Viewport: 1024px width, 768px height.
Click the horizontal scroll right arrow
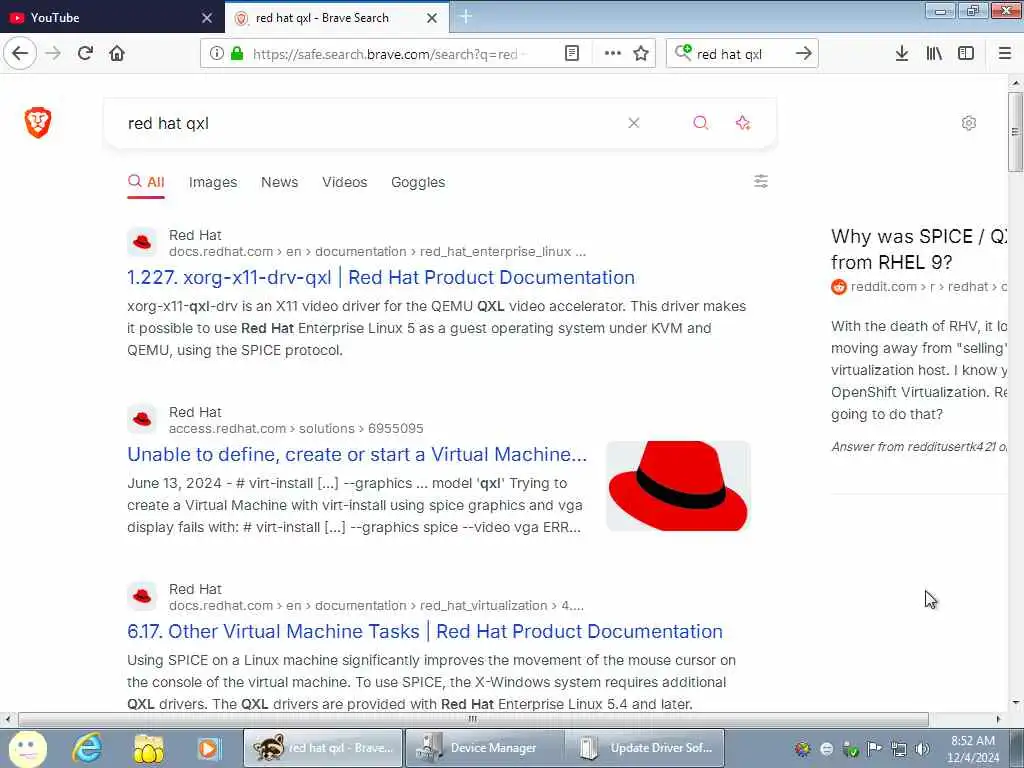click(998, 719)
